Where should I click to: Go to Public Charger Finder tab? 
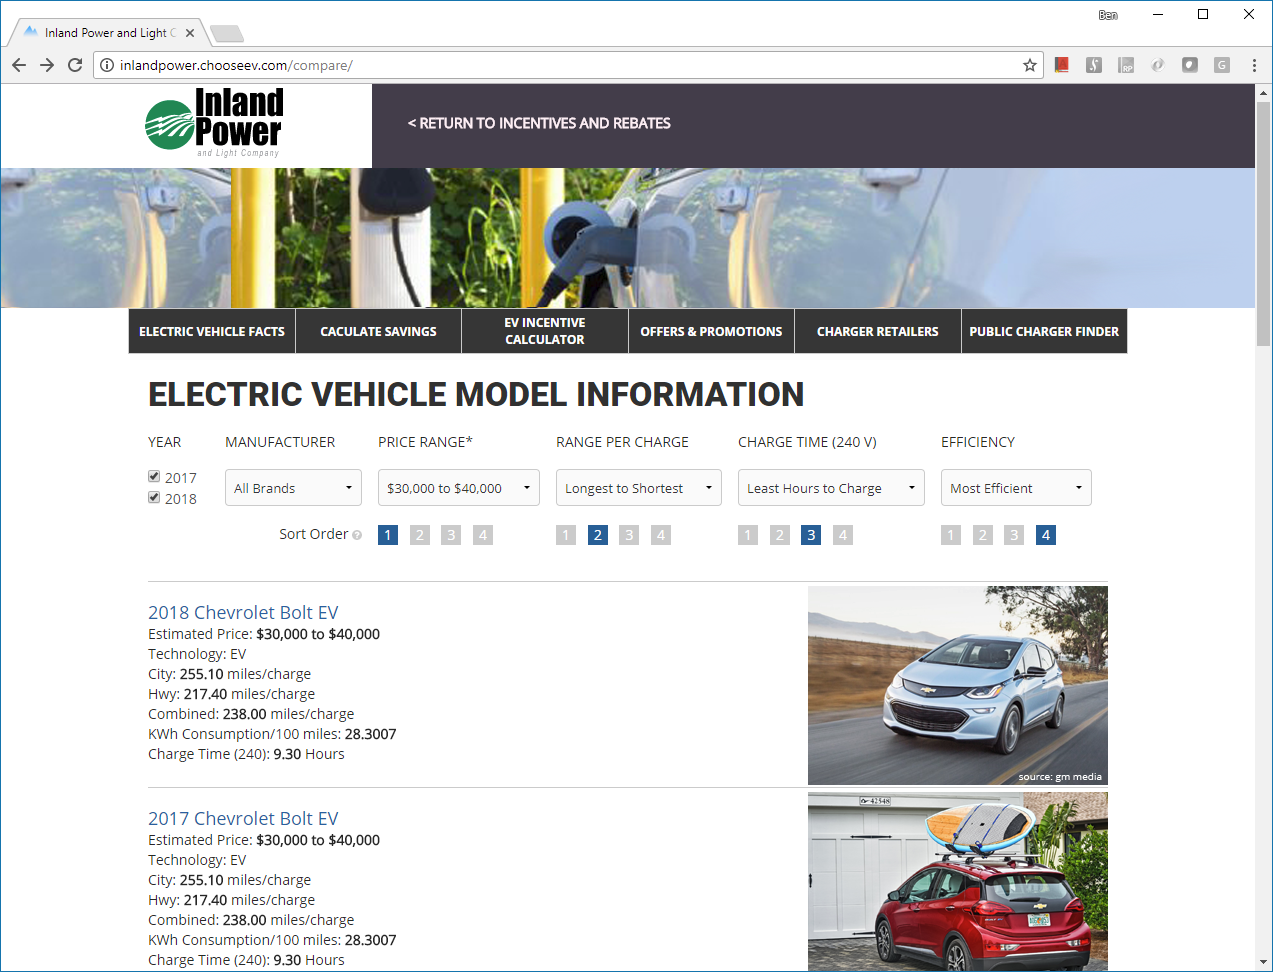(x=1044, y=331)
